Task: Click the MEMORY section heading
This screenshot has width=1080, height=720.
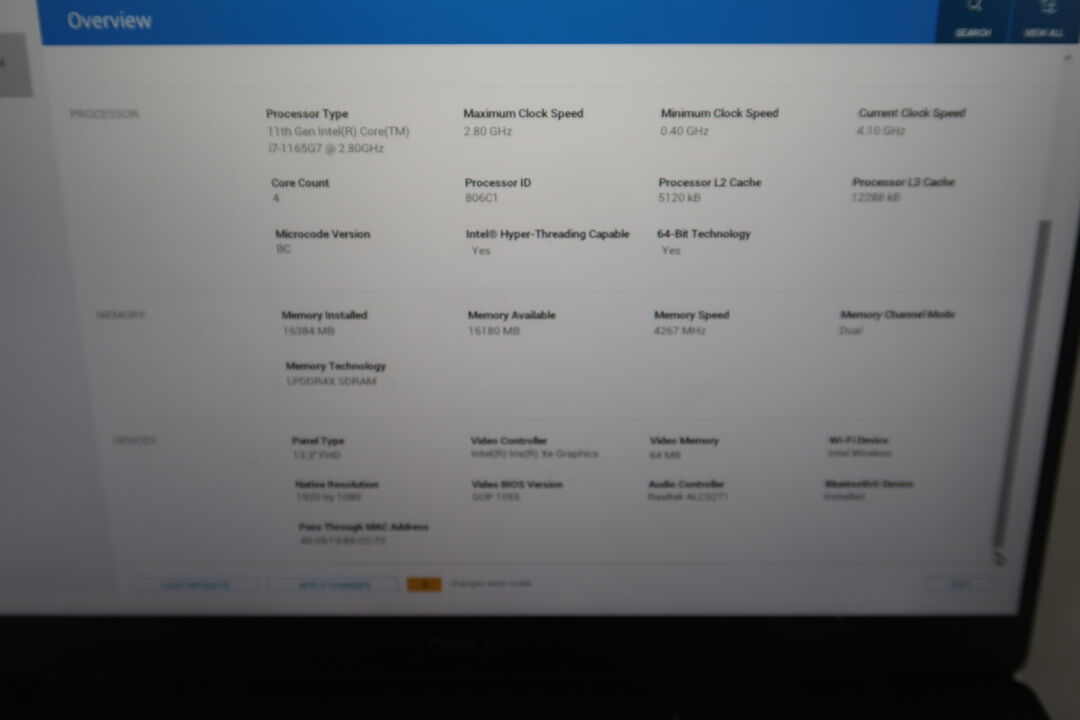Action: click(x=121, y=315)
